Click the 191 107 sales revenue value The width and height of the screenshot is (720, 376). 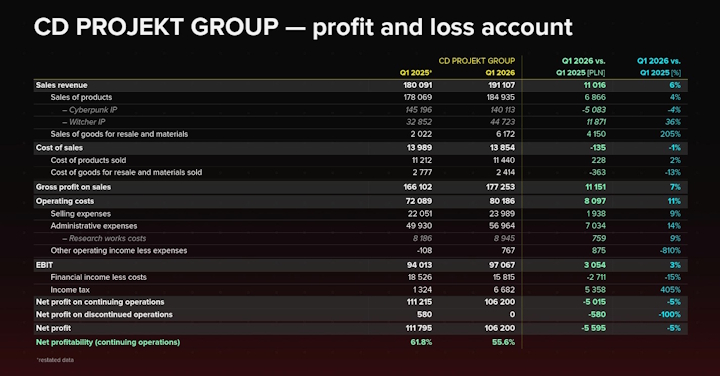[x=501, y=85]
